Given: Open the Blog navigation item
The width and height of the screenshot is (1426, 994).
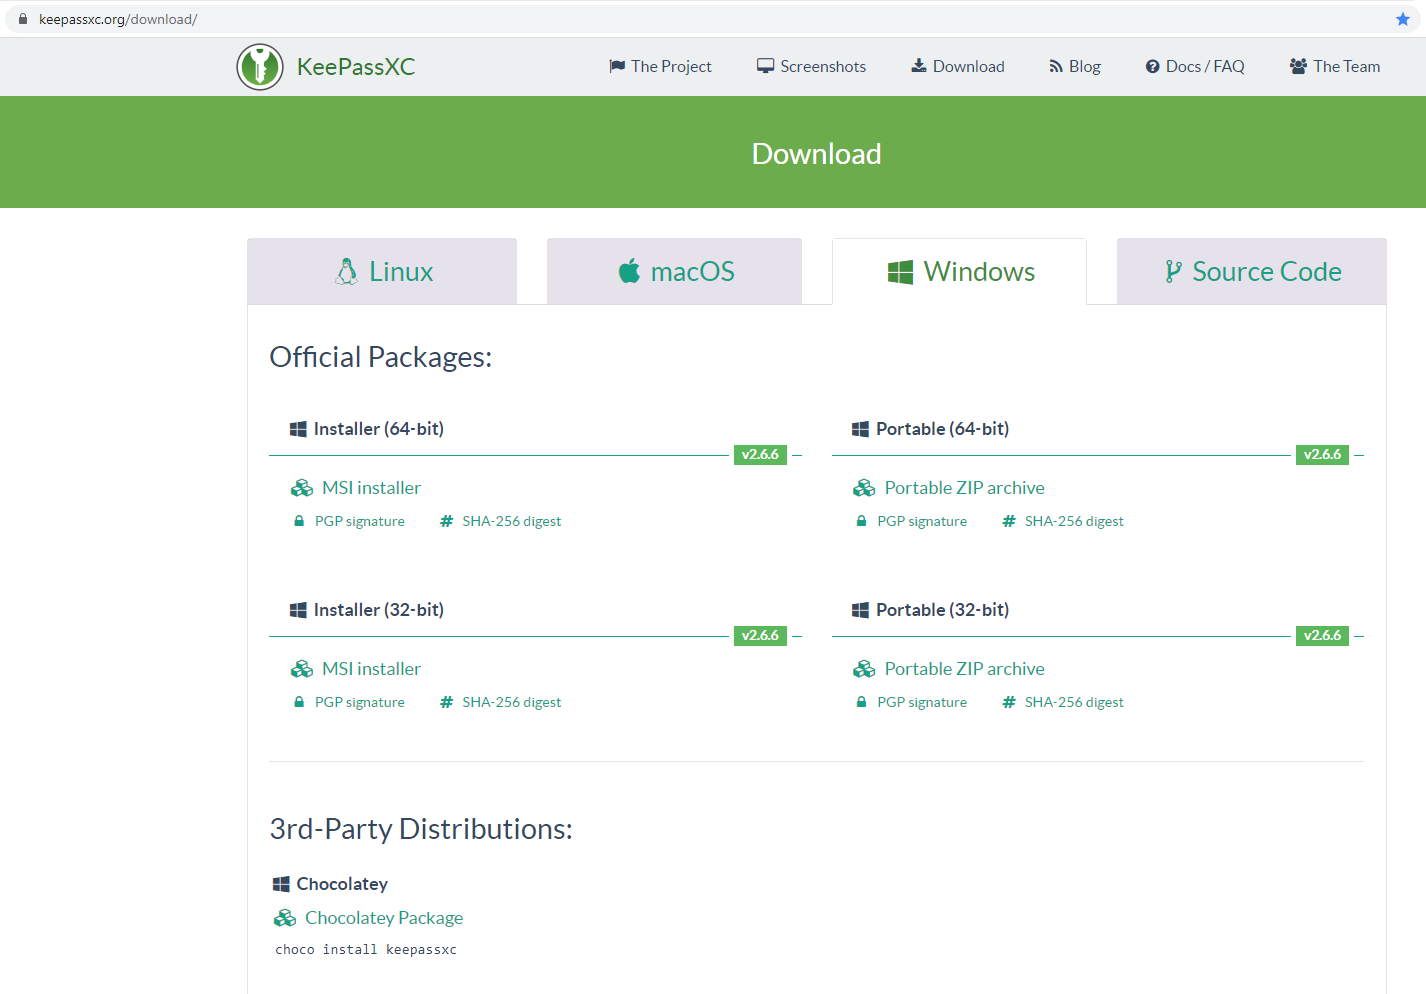Looking at the screenshot, I should coord(1074,66).
